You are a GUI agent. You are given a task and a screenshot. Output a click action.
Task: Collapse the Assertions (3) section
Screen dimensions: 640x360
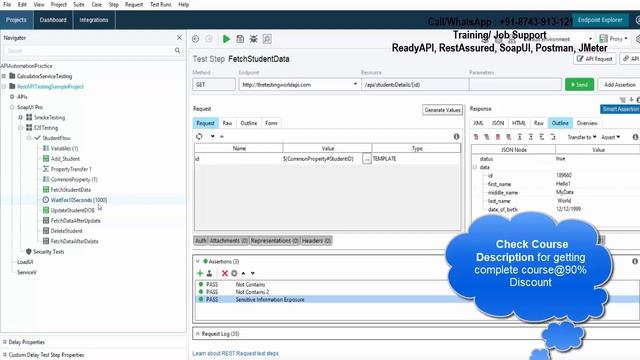tap(198, 261)
